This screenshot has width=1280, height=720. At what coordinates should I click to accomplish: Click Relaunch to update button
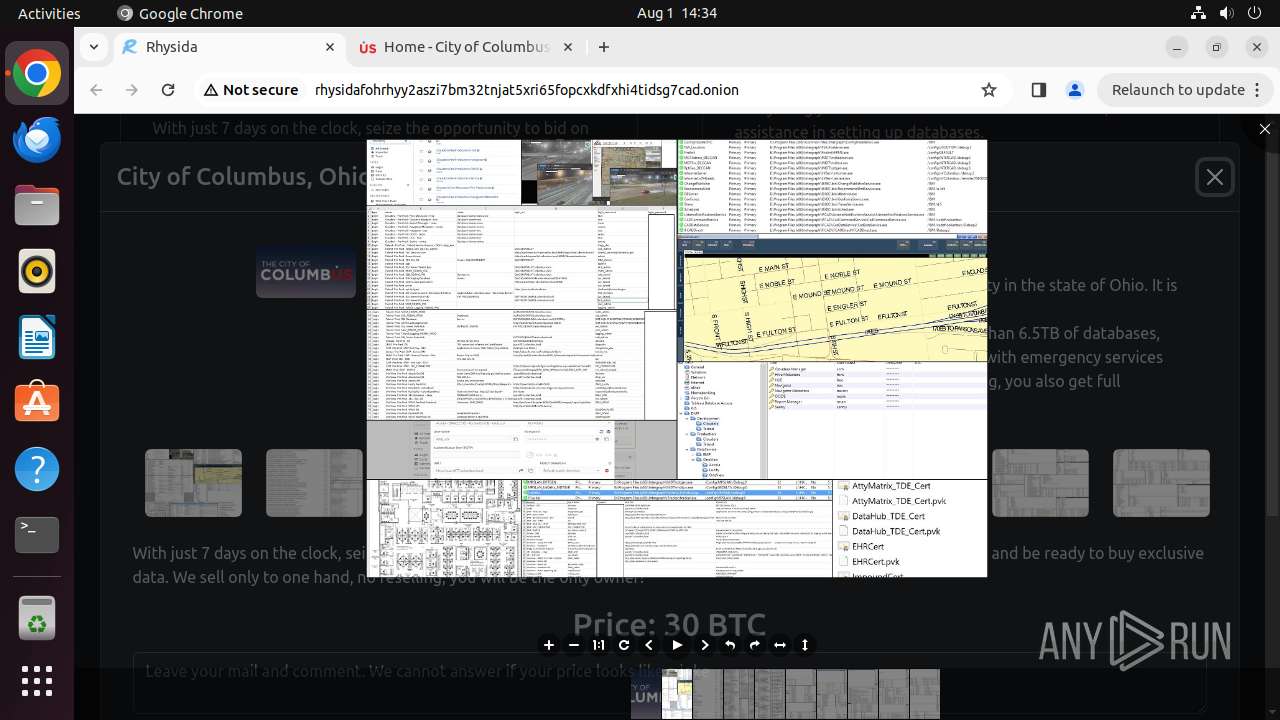(1177, 90)
